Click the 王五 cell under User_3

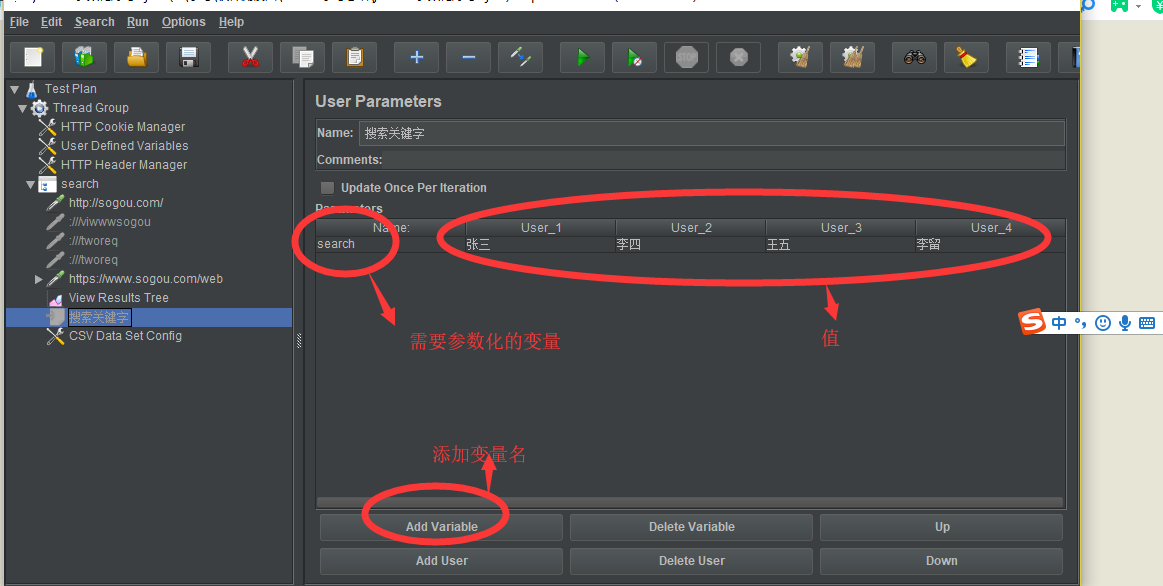840,244
